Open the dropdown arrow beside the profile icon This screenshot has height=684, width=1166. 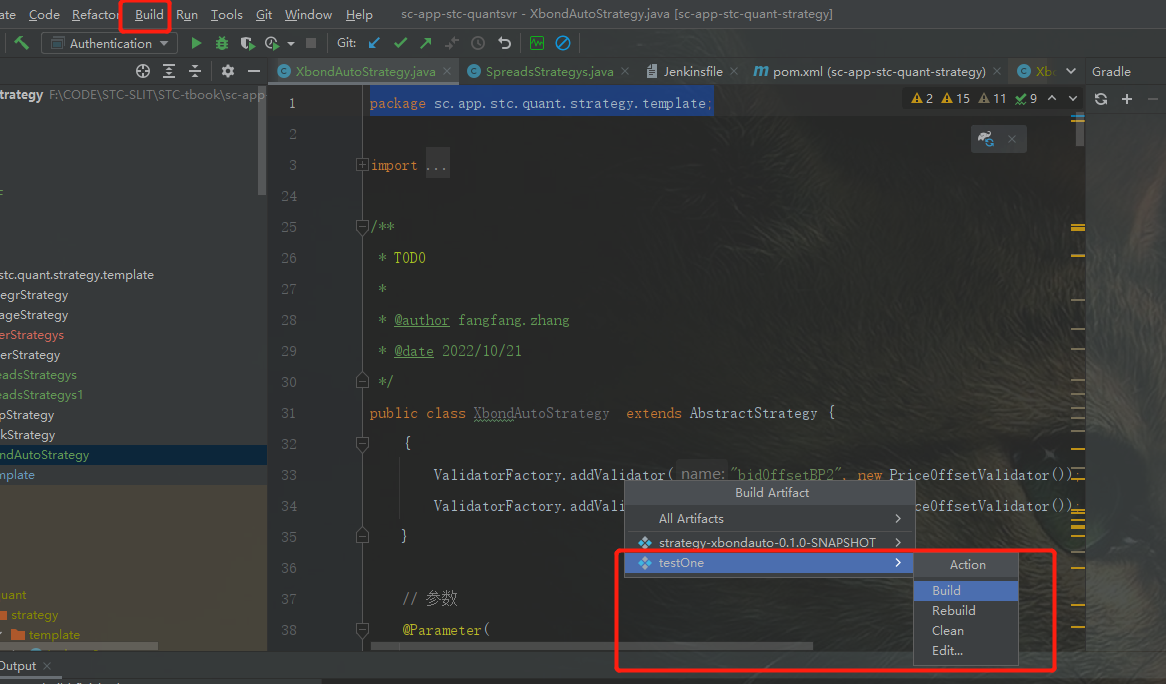[x=291, y=44]
